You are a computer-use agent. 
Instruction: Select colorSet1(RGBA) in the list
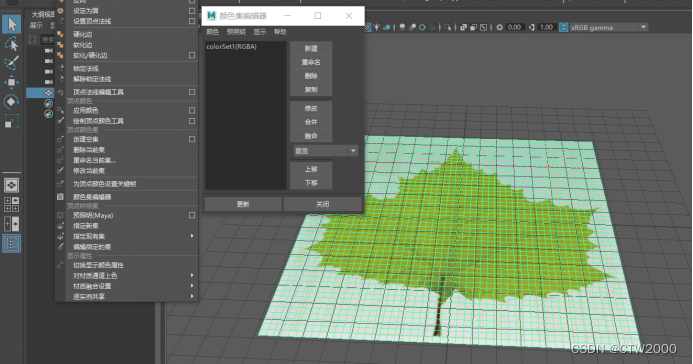click(x=232, y=46)
